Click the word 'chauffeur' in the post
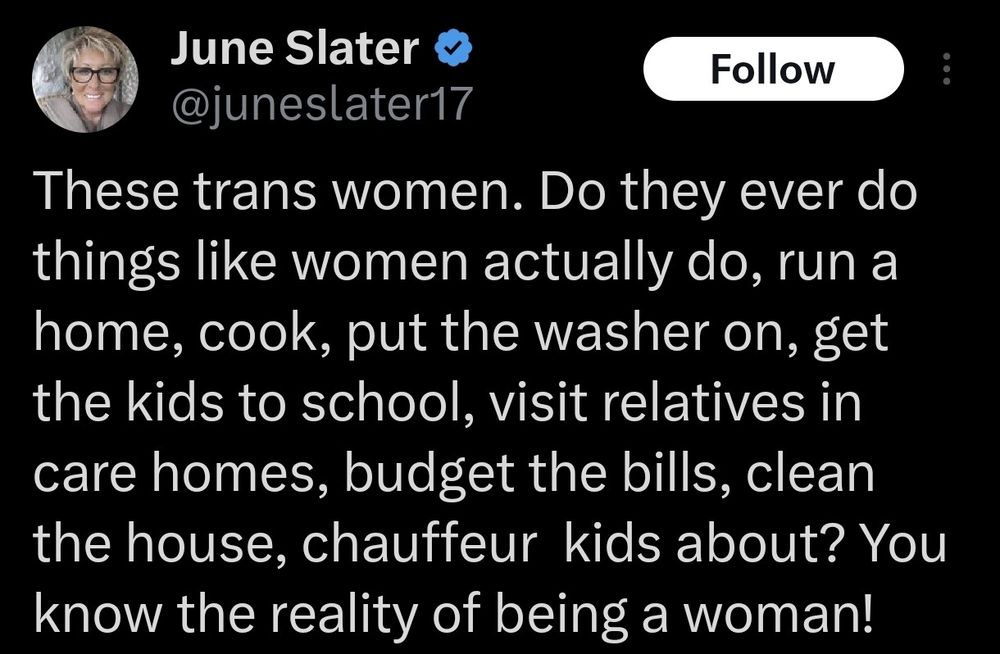 (420, 544)
